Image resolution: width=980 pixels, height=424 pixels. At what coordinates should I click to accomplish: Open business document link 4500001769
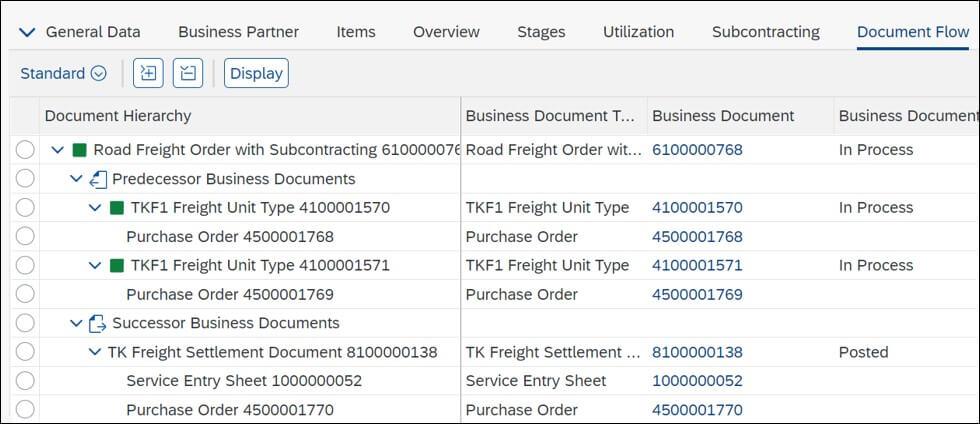[697, 294]
